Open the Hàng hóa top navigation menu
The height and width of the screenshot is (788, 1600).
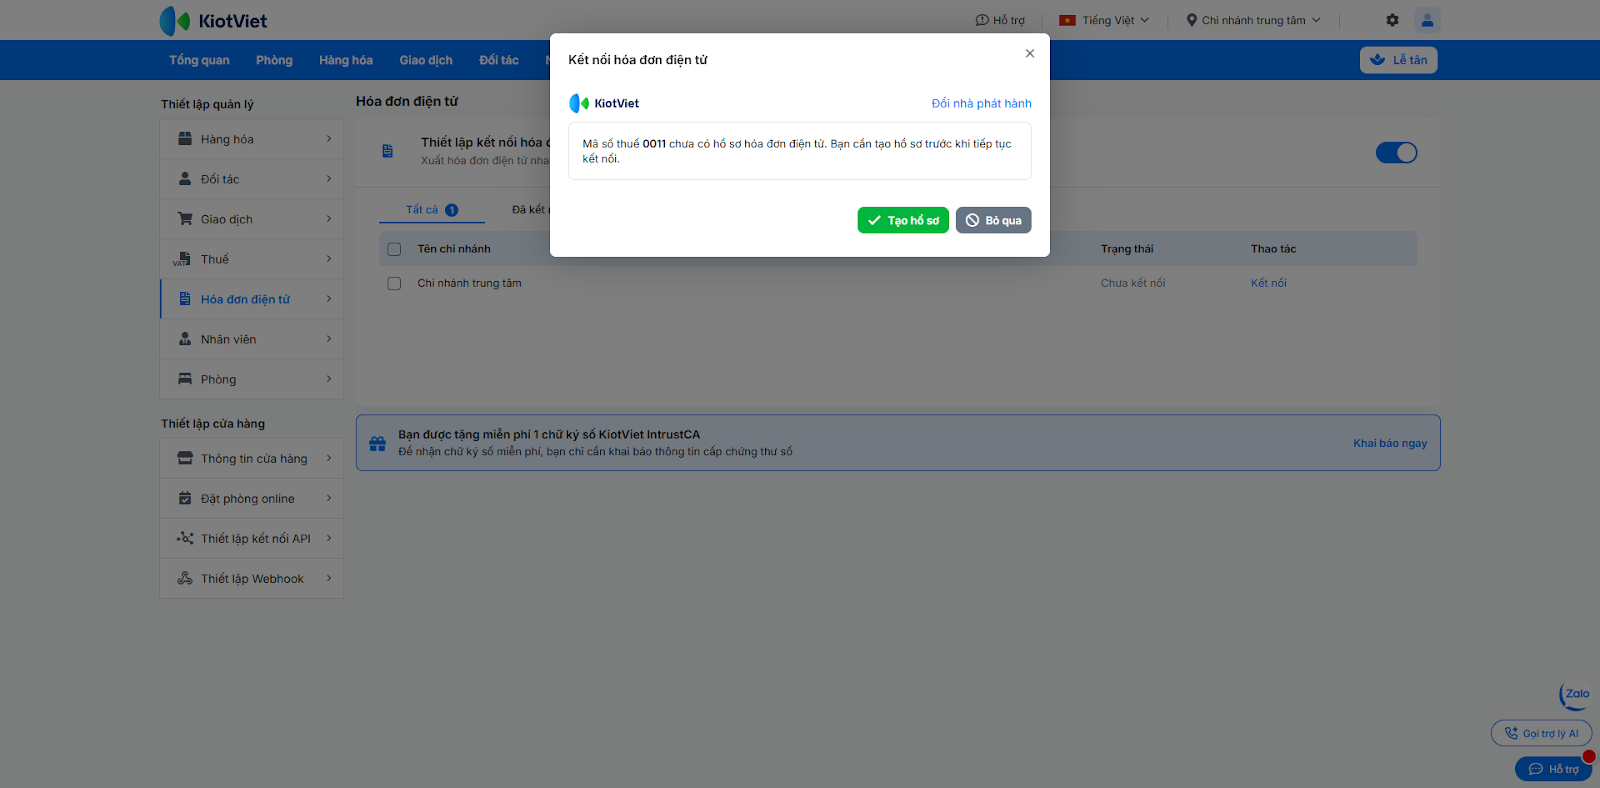click(346, 60)
